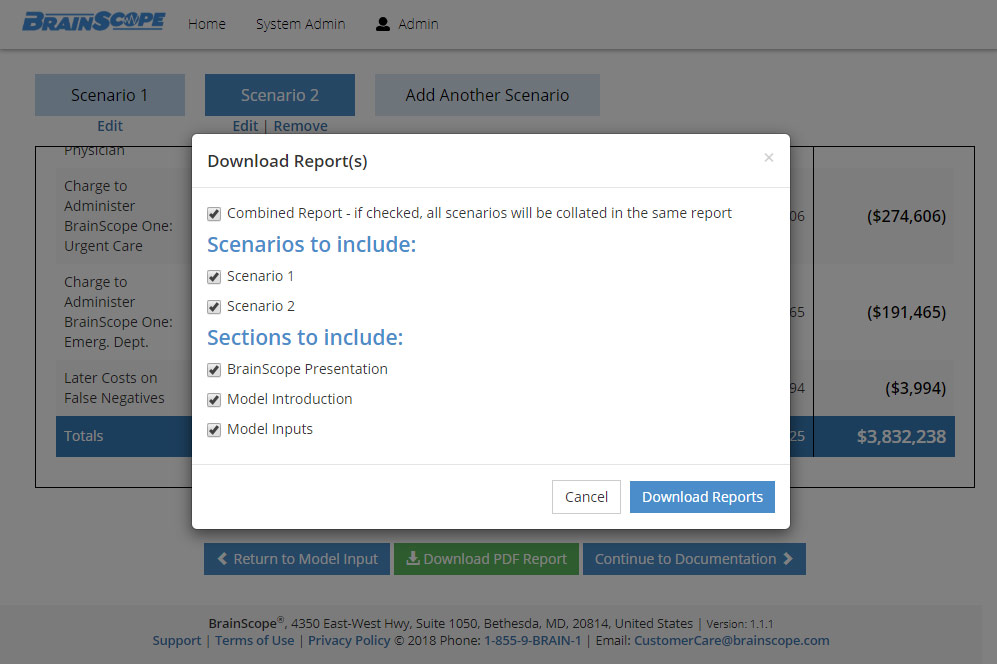
Task: Click the ($274,606) value
Action: [906, 216]
